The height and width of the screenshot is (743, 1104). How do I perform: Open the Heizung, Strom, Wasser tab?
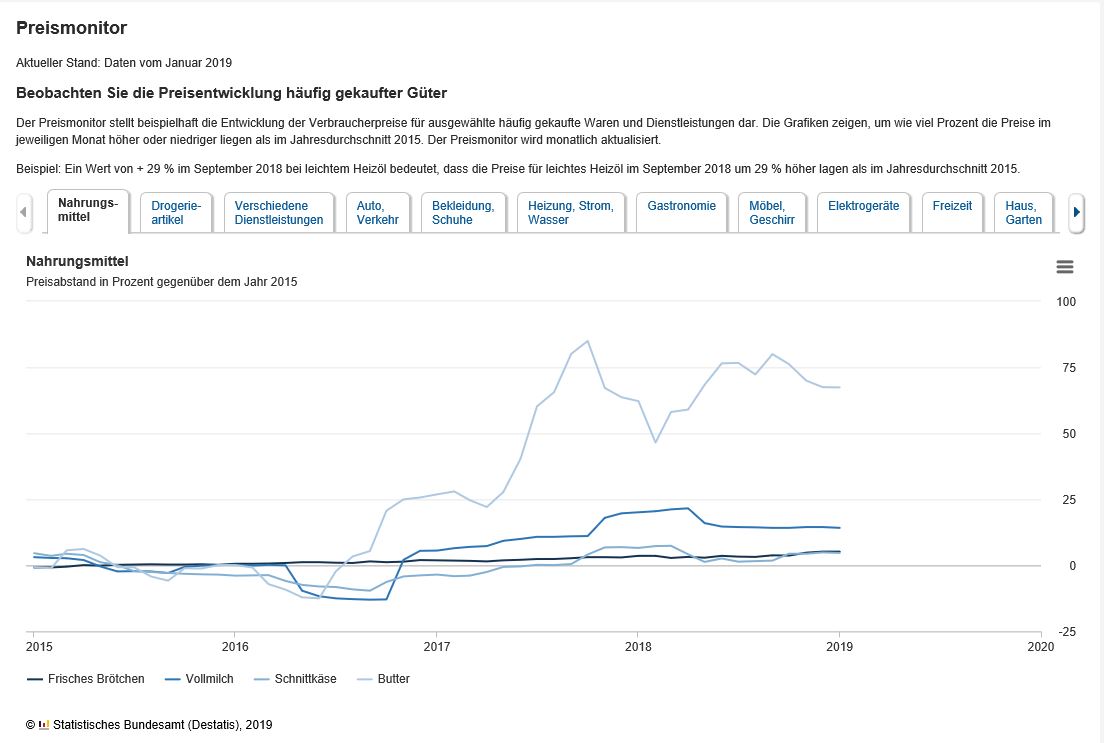[x=571, y=212]
